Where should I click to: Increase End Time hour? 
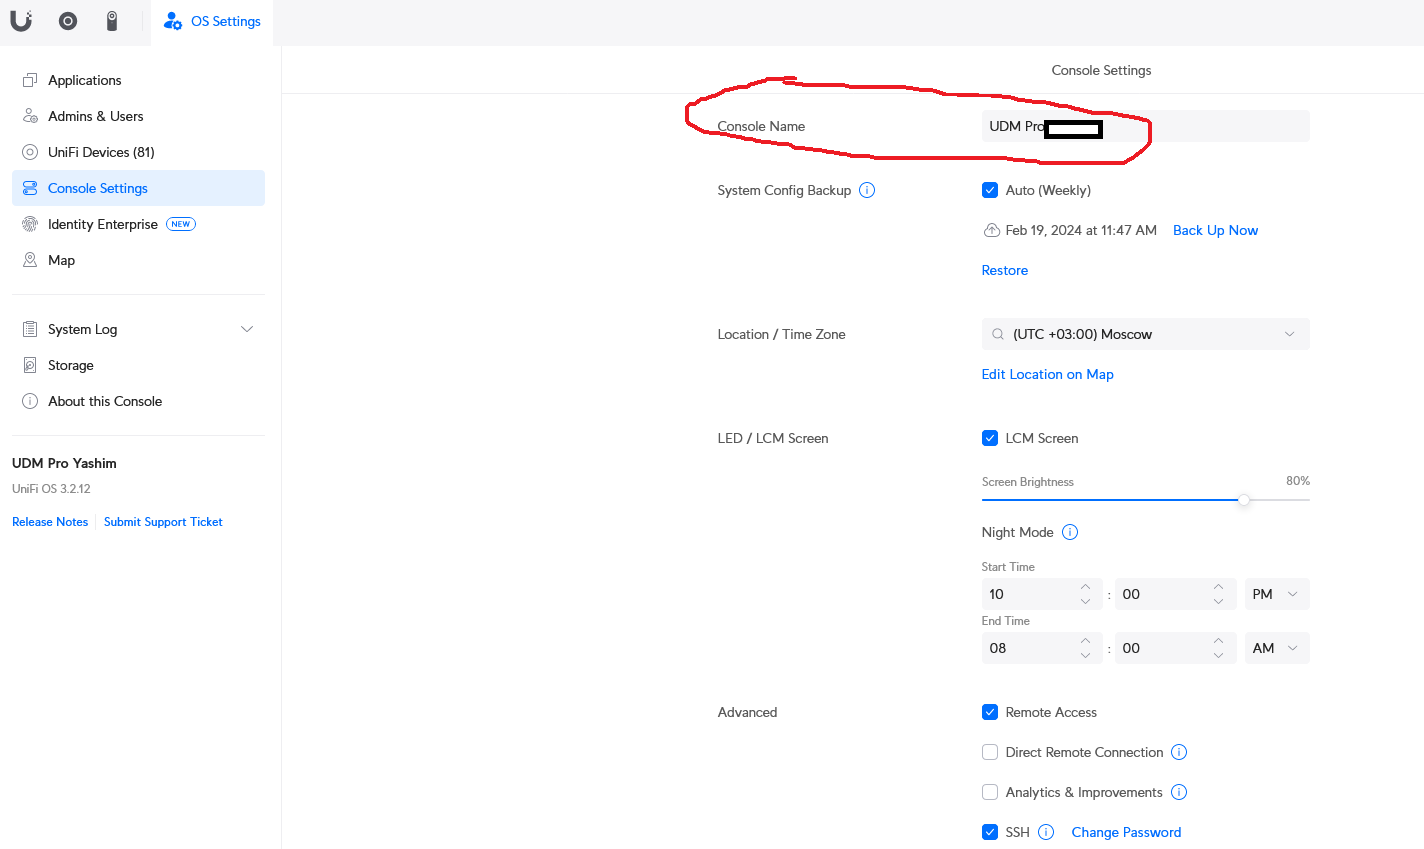[x=1085, y=641]
